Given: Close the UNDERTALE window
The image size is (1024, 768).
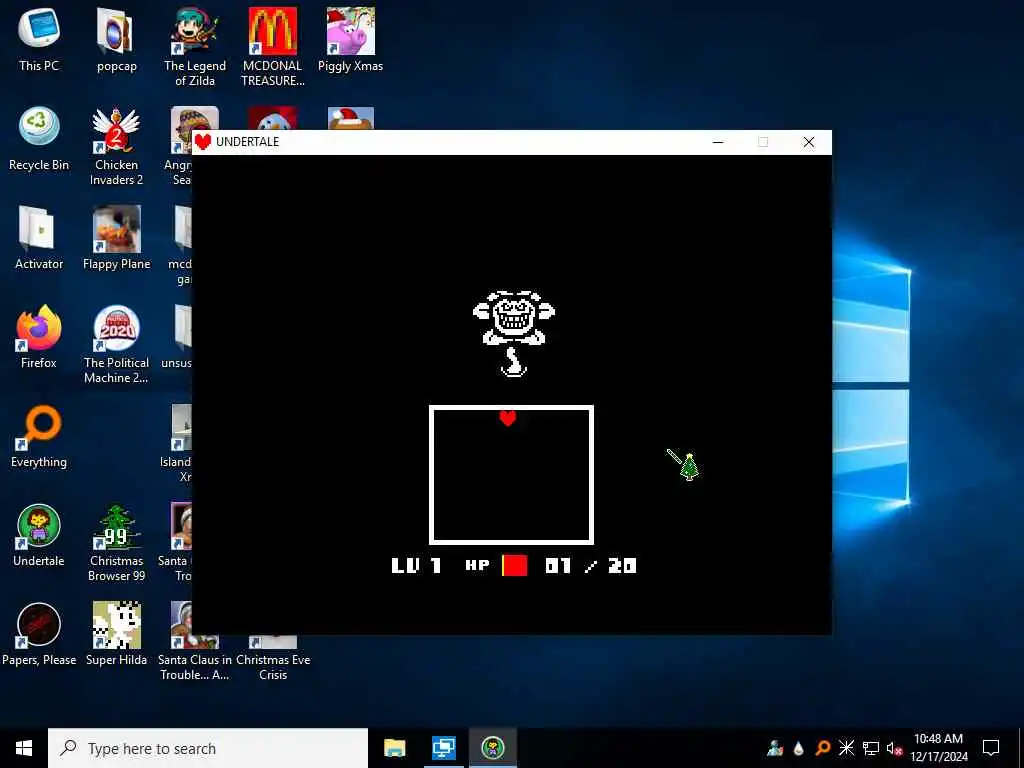Looking at the screenshot, I should click(x=808, y=142).
